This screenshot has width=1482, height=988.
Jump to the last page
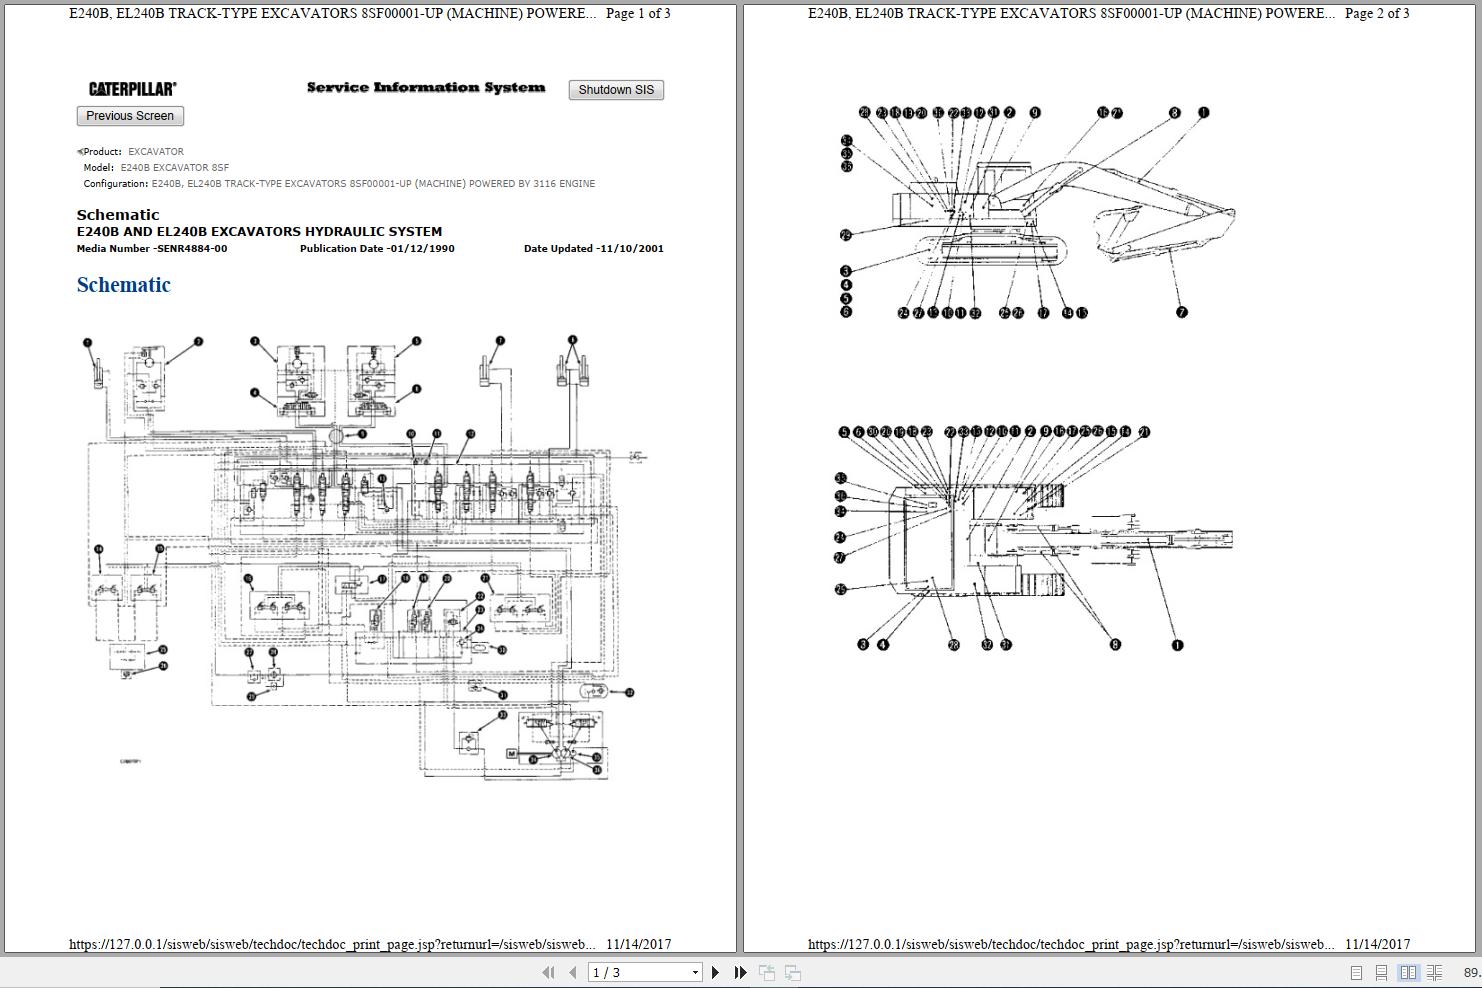[739, 971]
